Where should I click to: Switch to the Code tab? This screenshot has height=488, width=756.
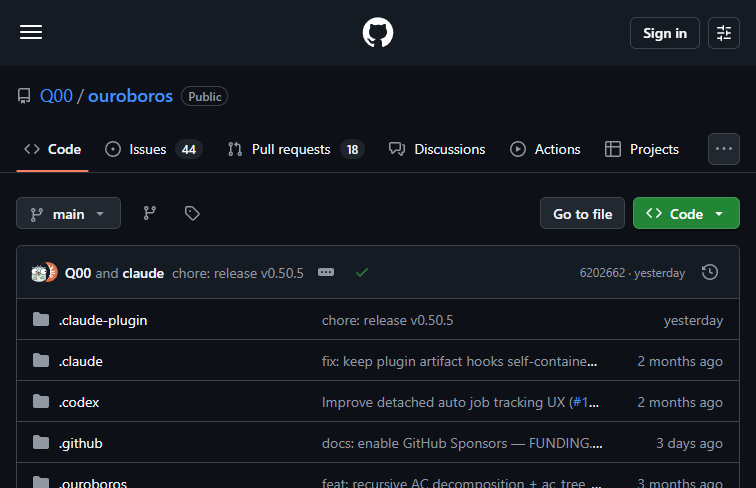point(53,149)
